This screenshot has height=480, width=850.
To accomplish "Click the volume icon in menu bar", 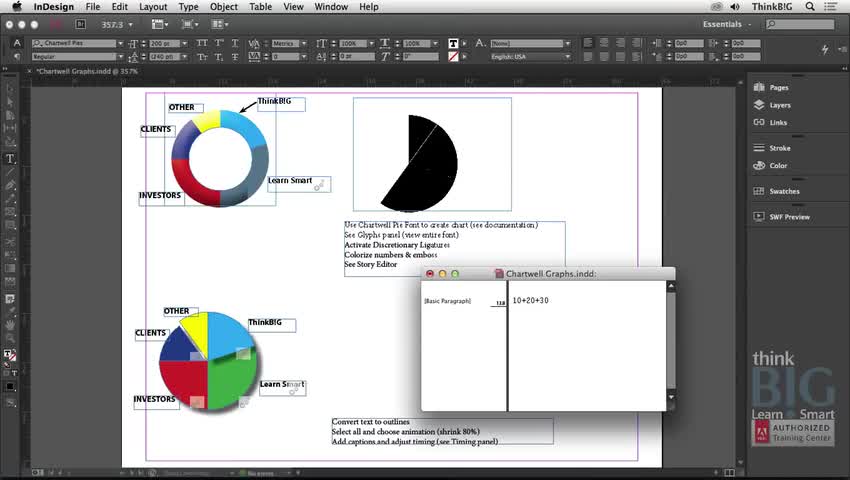I will [x=735, y=7].
